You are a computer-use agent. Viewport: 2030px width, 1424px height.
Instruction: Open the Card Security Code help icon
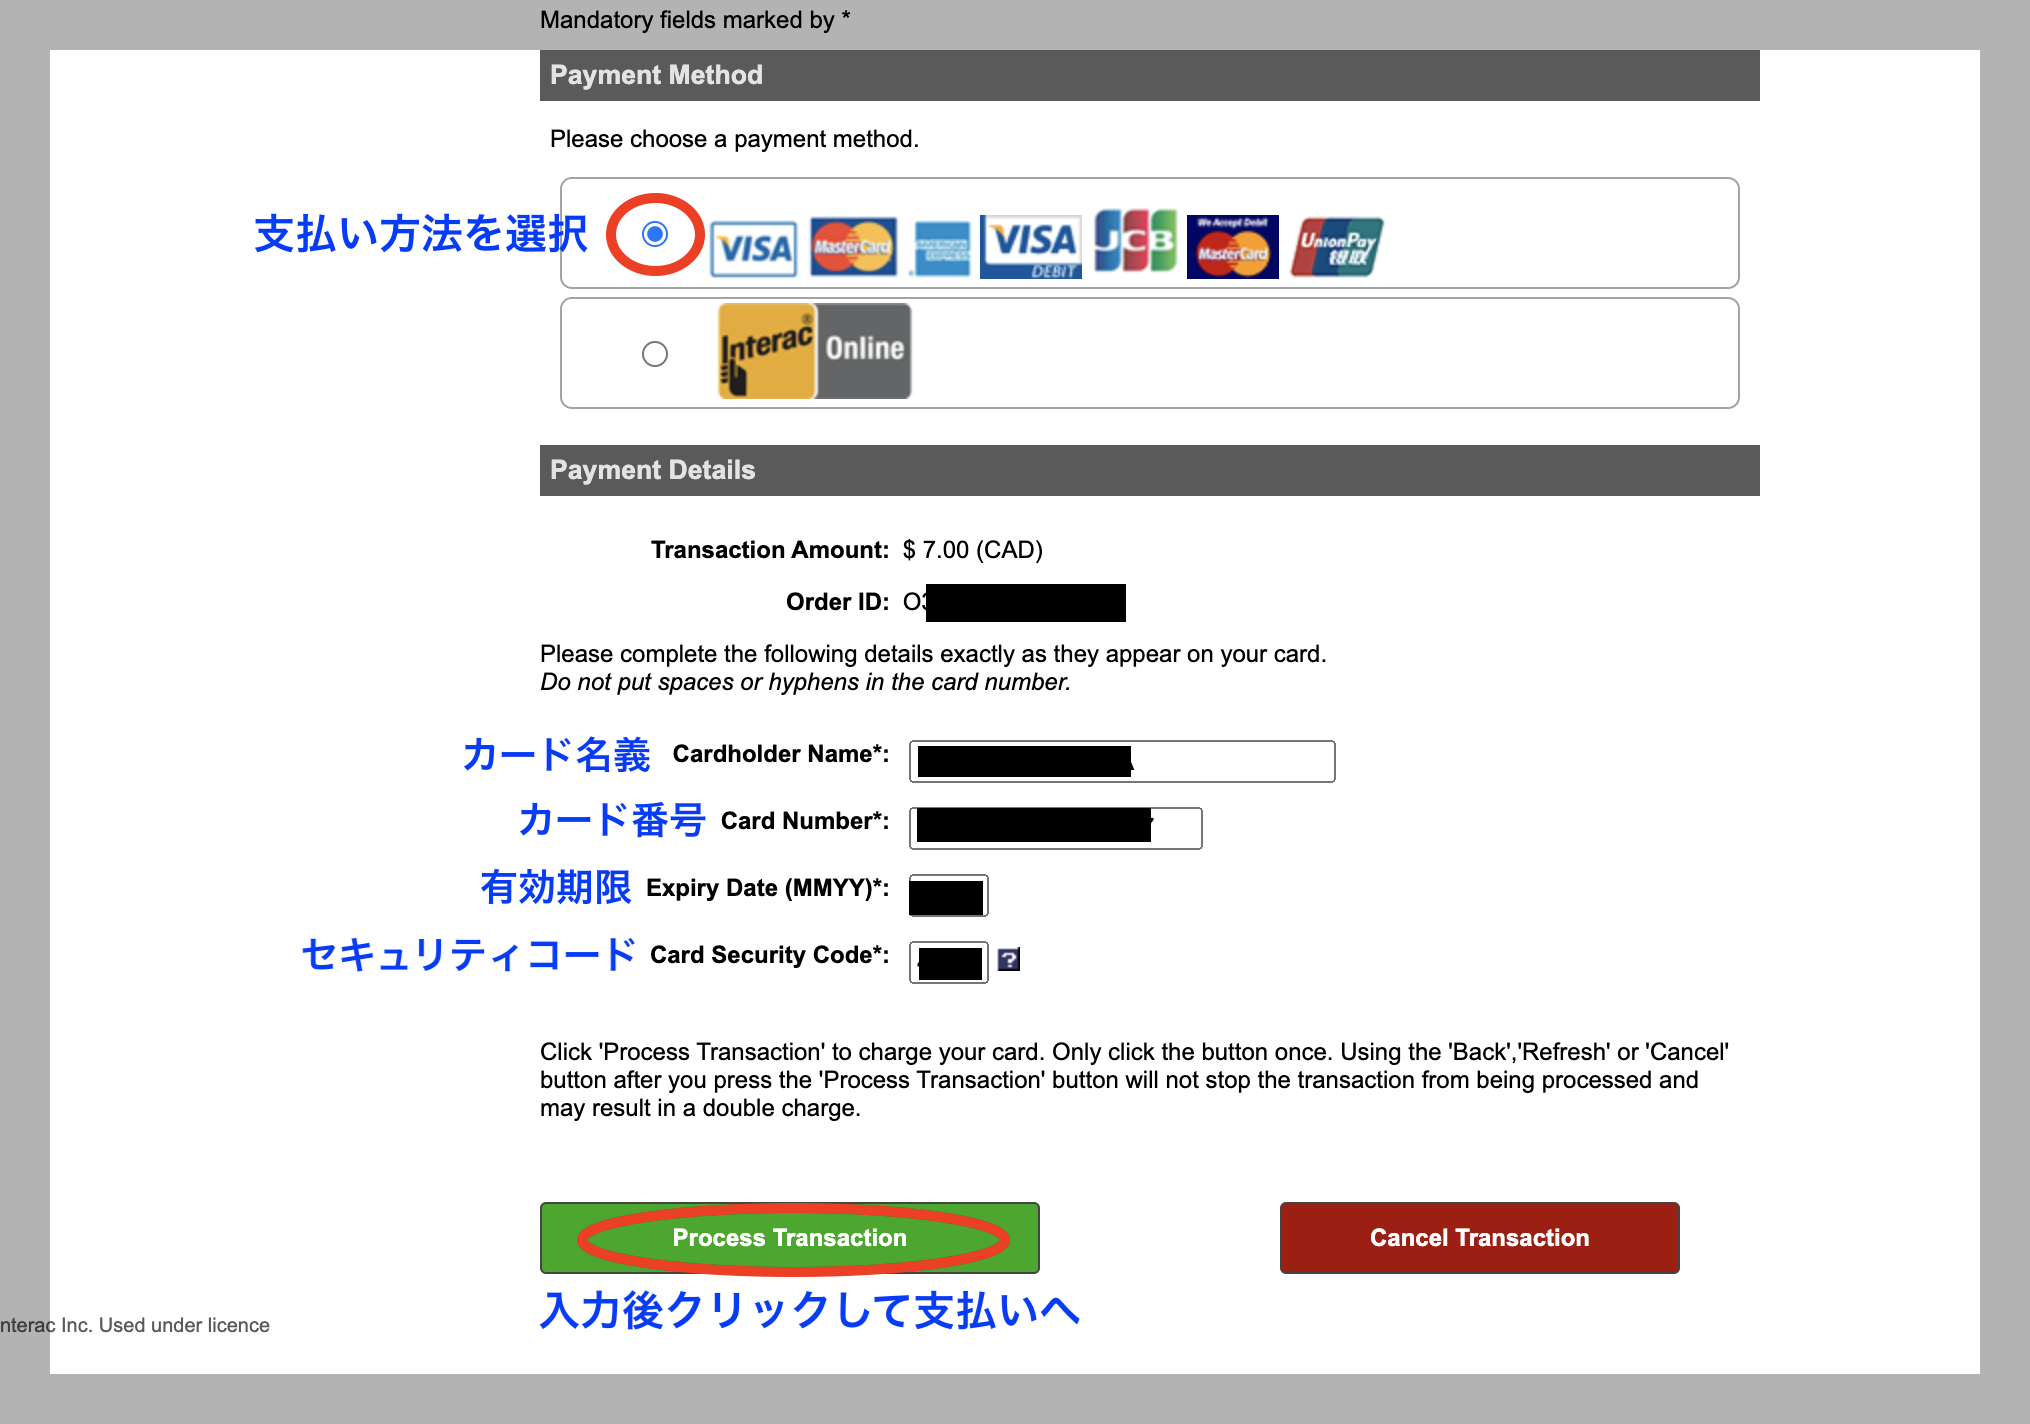[1009, 960]
